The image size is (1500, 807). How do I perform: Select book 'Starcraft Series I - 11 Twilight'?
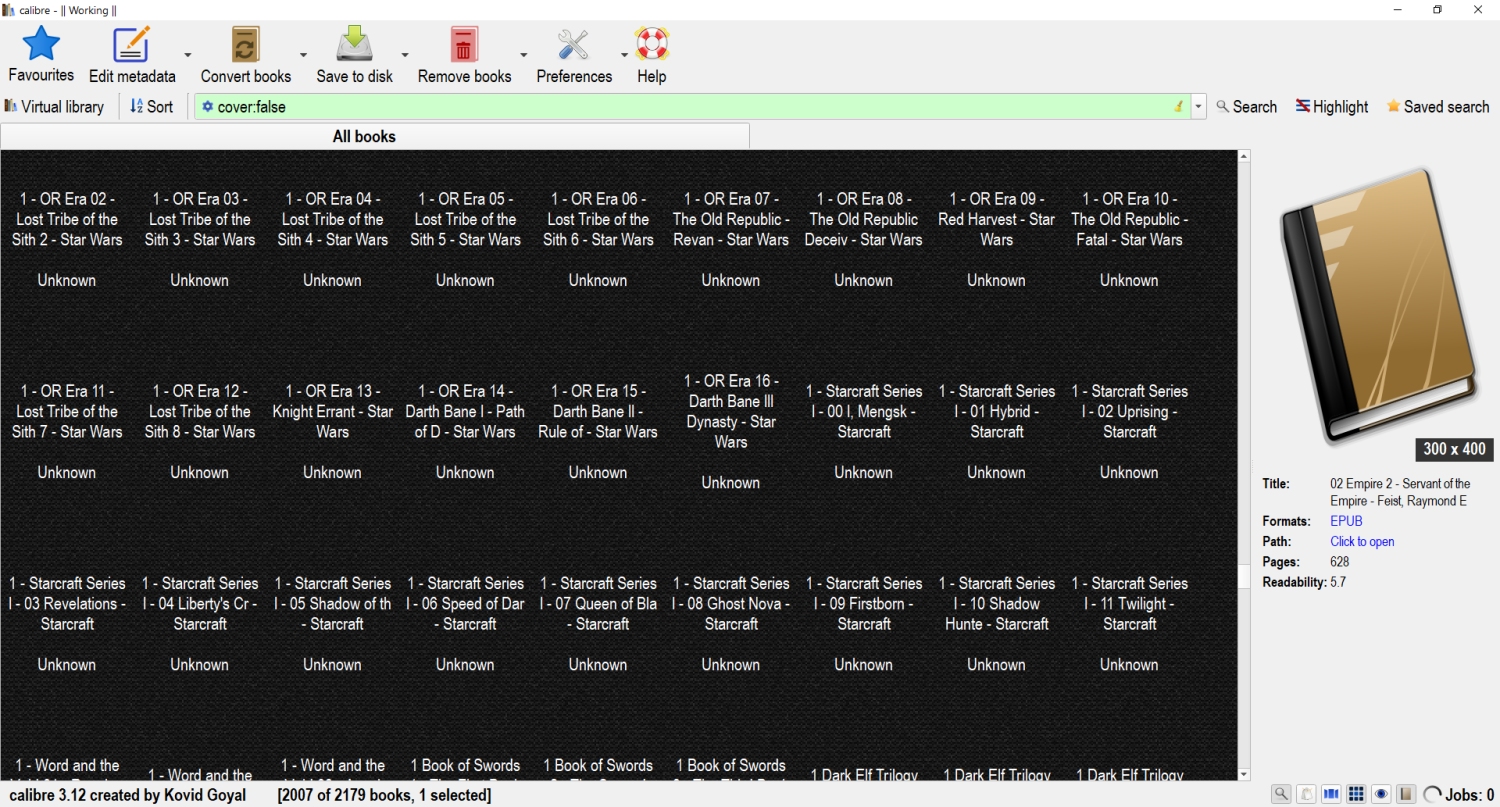pos(1129,623)
